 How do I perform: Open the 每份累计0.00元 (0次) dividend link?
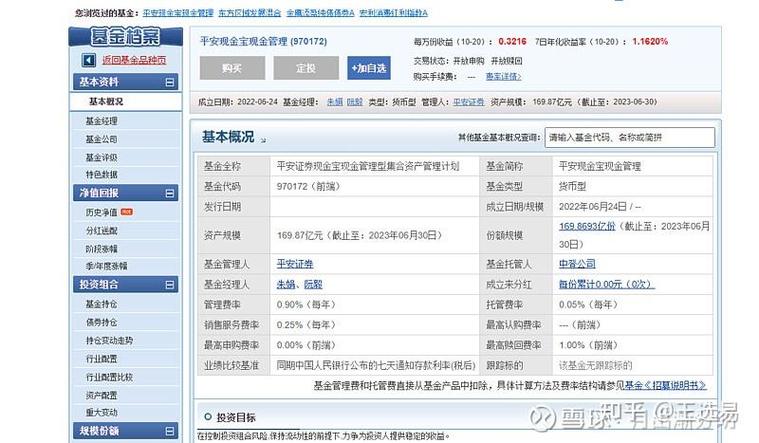pyautogui.click(x=607, y=284)
